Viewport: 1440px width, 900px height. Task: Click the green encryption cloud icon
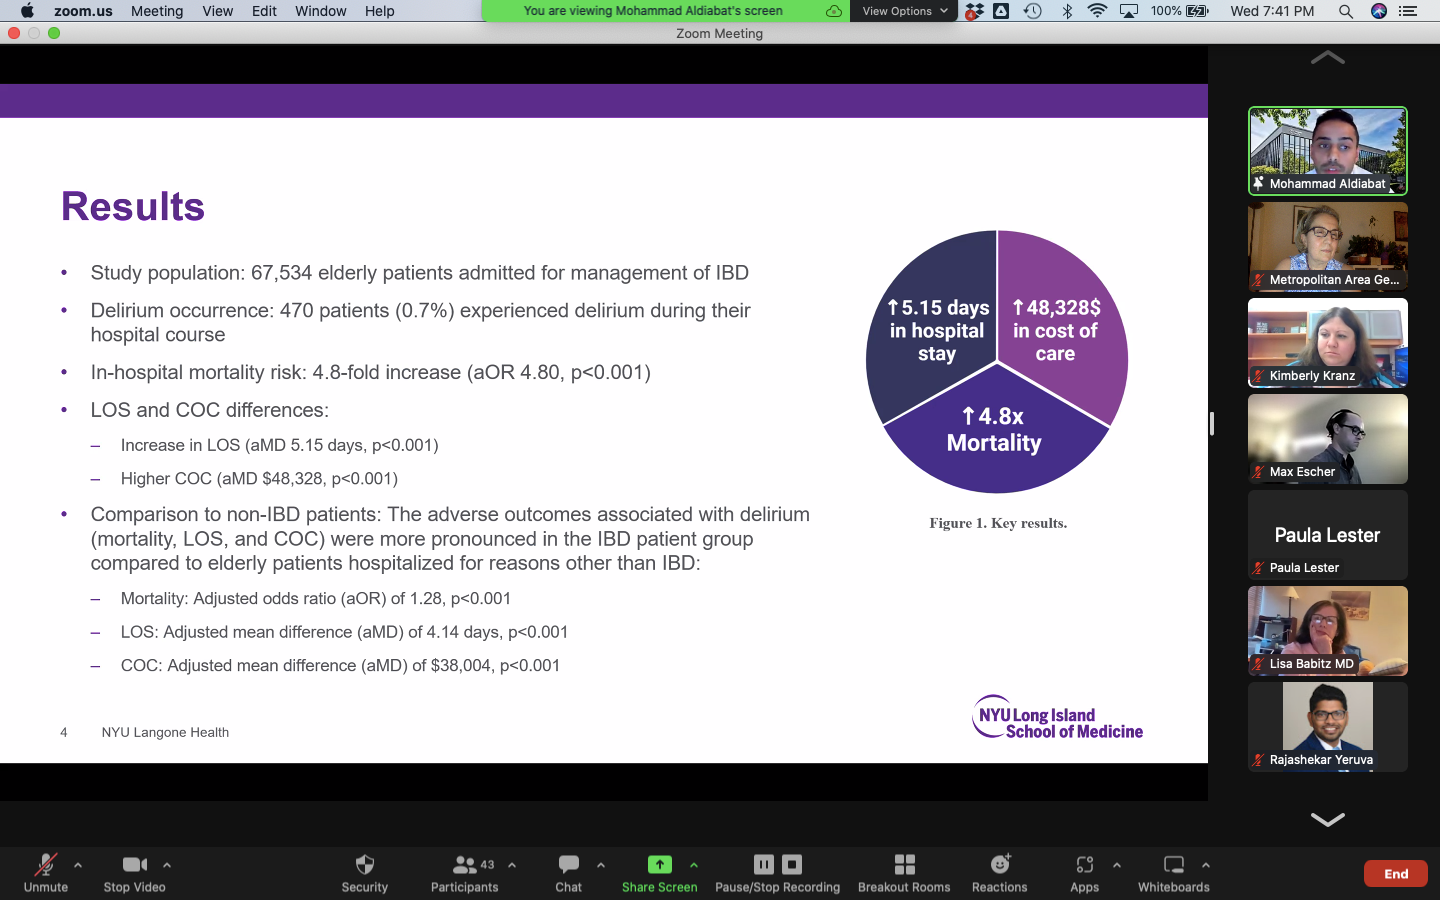pyautogui.click(x=833, y=11)
